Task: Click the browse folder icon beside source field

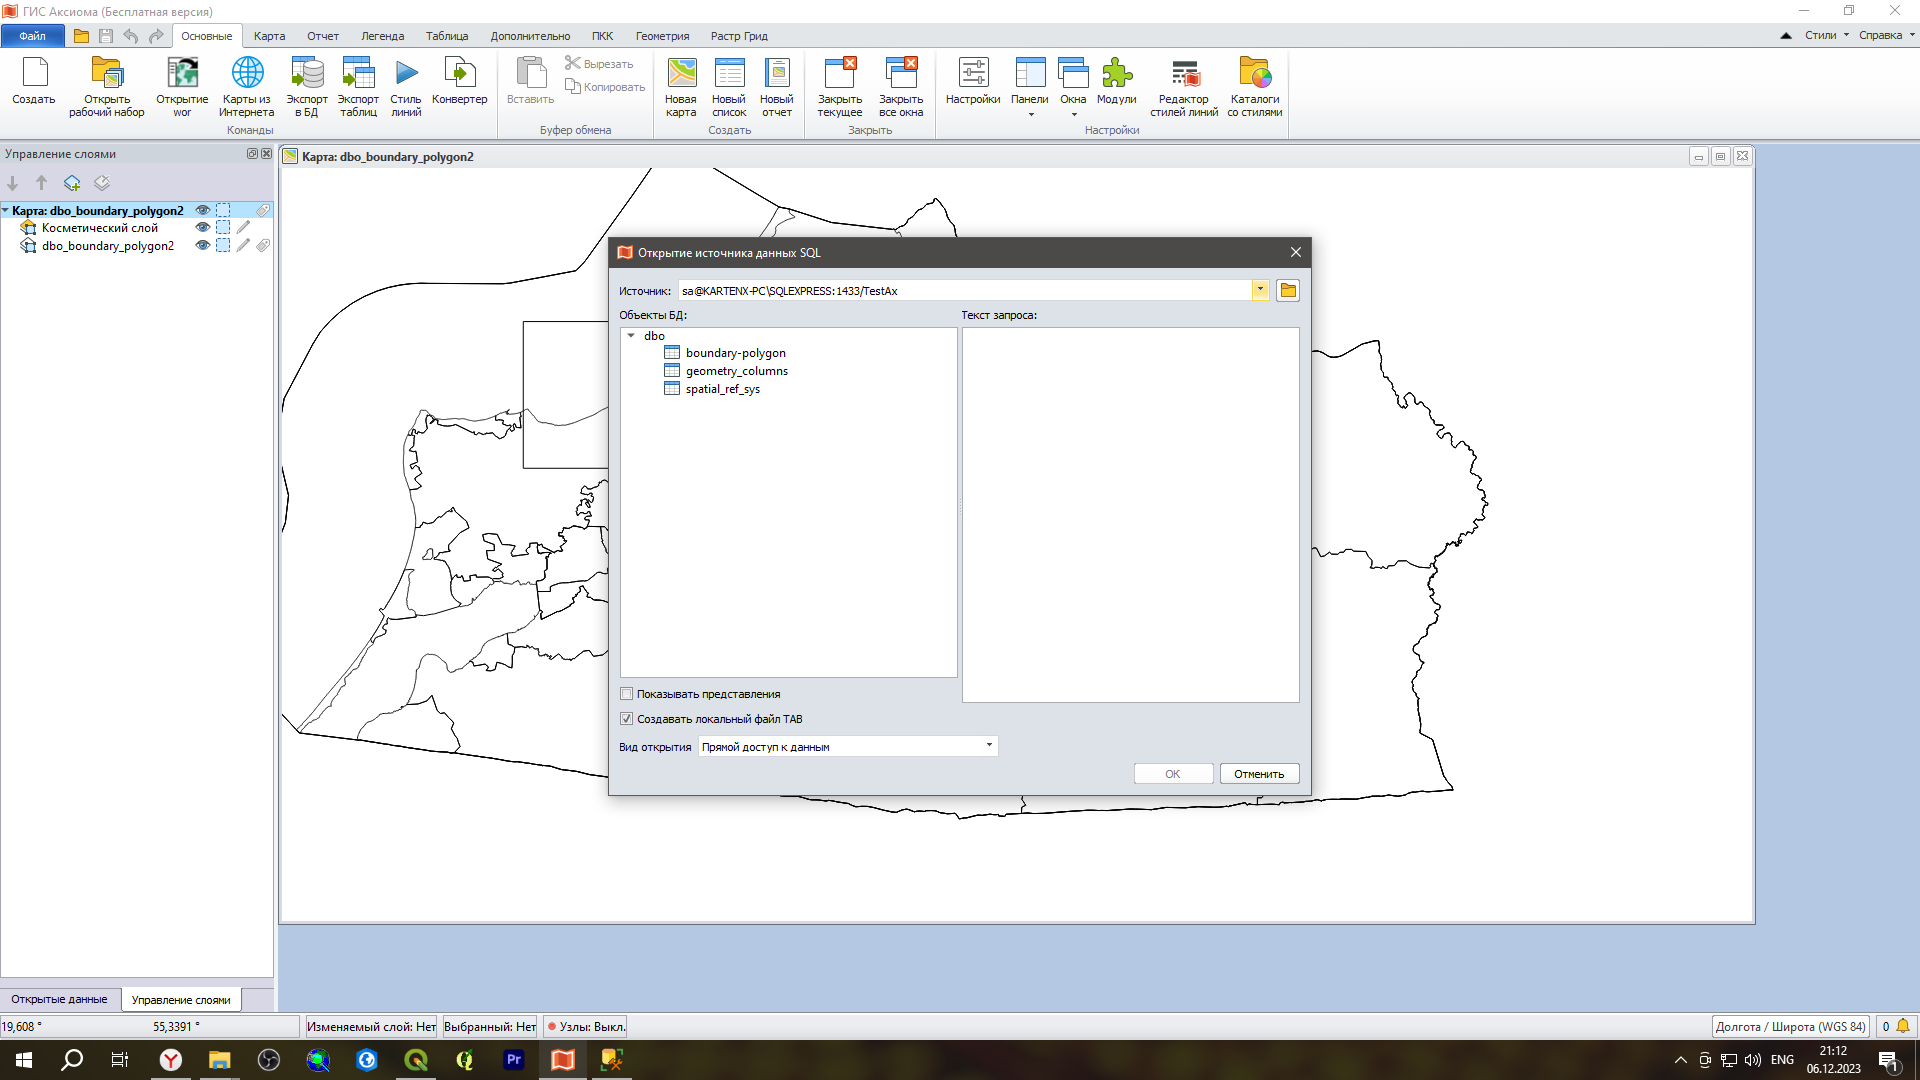Action: point(1288,291)
